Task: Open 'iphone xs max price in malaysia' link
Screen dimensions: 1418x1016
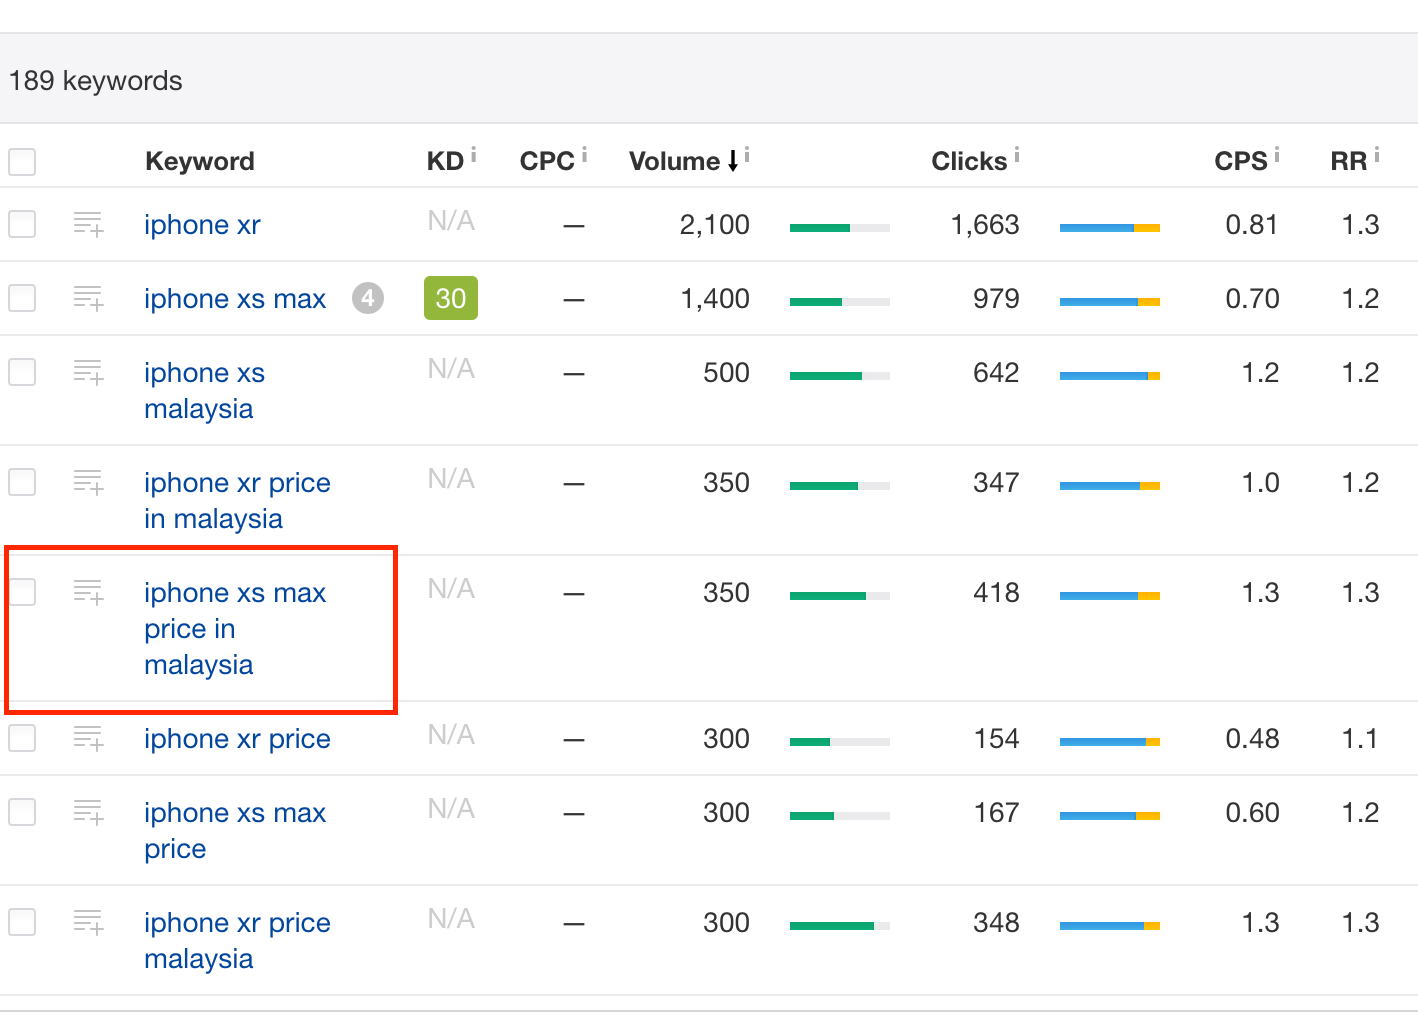Action: (235, 629)
